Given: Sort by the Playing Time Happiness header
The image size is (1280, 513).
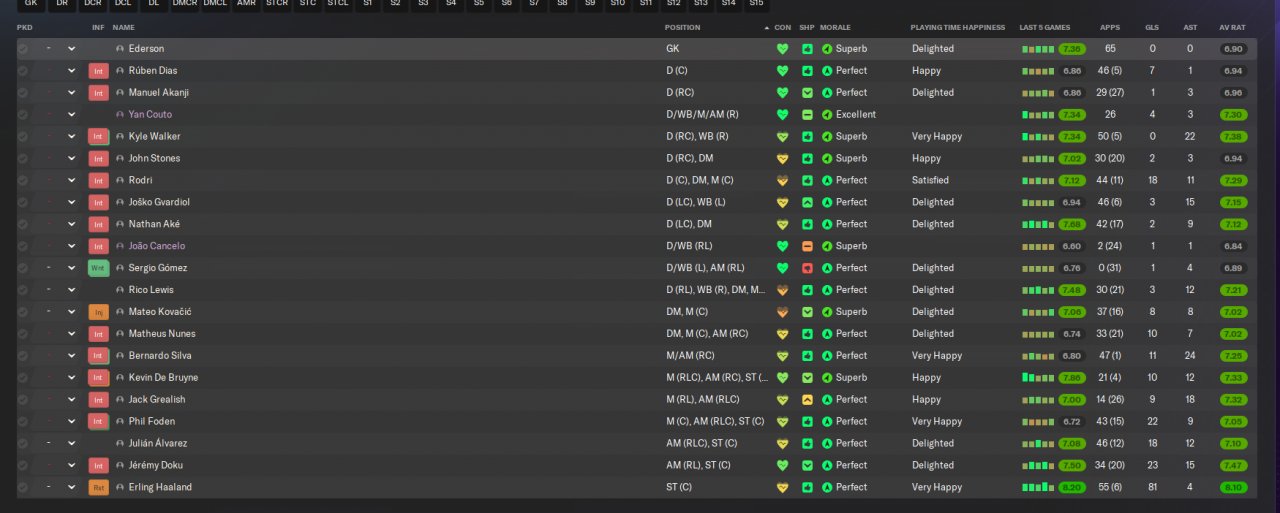Looking at the screenshot, I should [x=958, y=28].
